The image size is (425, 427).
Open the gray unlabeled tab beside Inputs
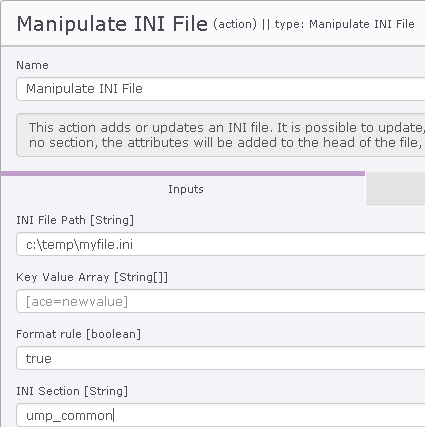pos(395,189)
